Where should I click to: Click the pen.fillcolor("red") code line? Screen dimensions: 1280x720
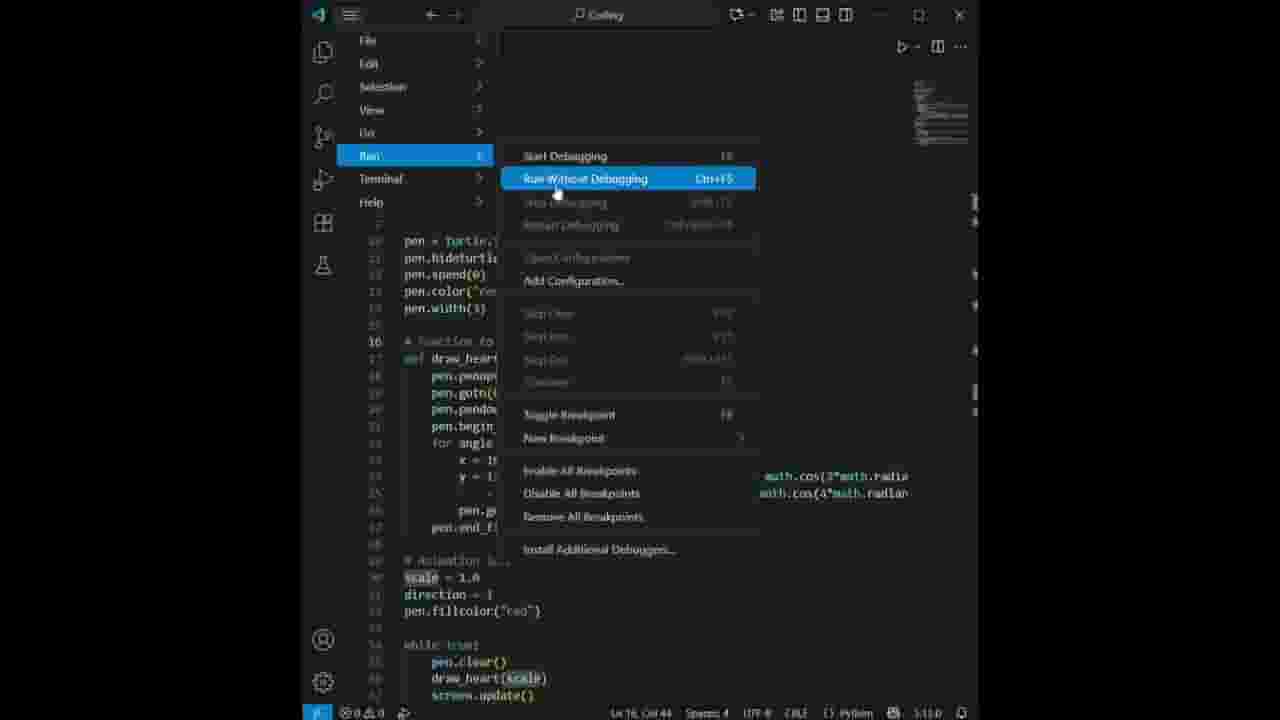(472, 611)
